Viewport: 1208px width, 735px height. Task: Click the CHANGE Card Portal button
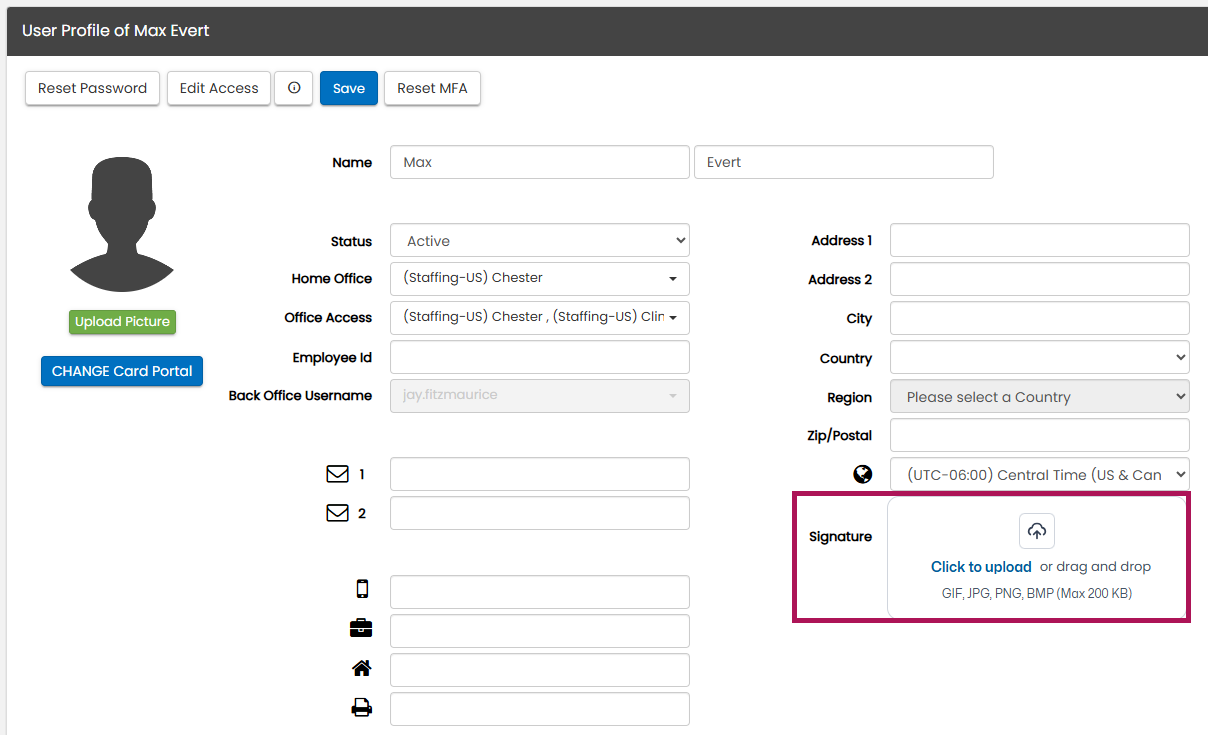[122, 371]
